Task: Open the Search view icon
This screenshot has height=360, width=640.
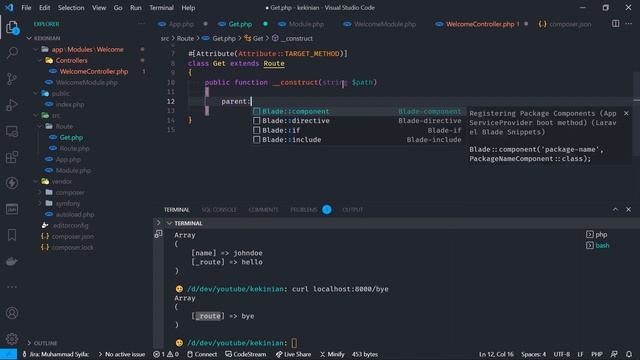Action: pyautogui.click(x=12, y=53)
